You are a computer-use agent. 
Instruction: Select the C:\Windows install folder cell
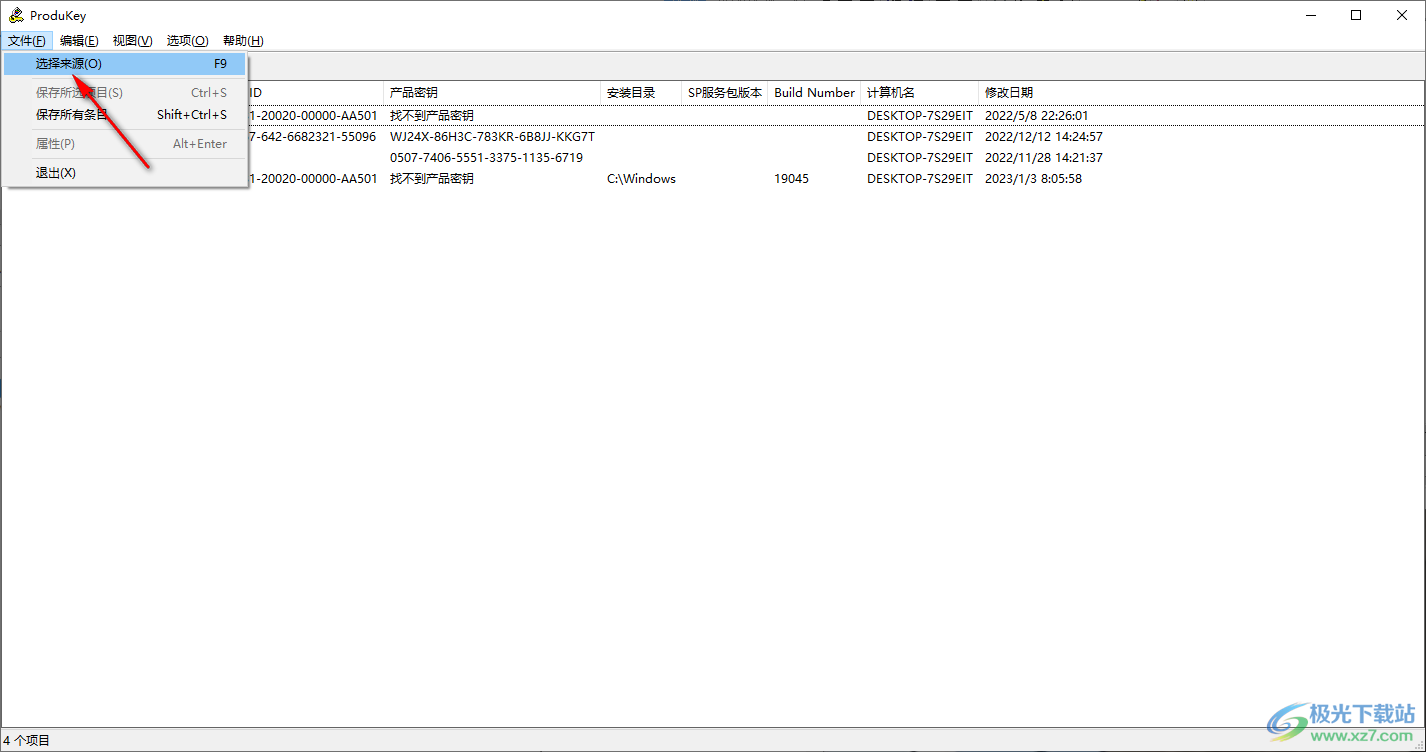[641, 179]
